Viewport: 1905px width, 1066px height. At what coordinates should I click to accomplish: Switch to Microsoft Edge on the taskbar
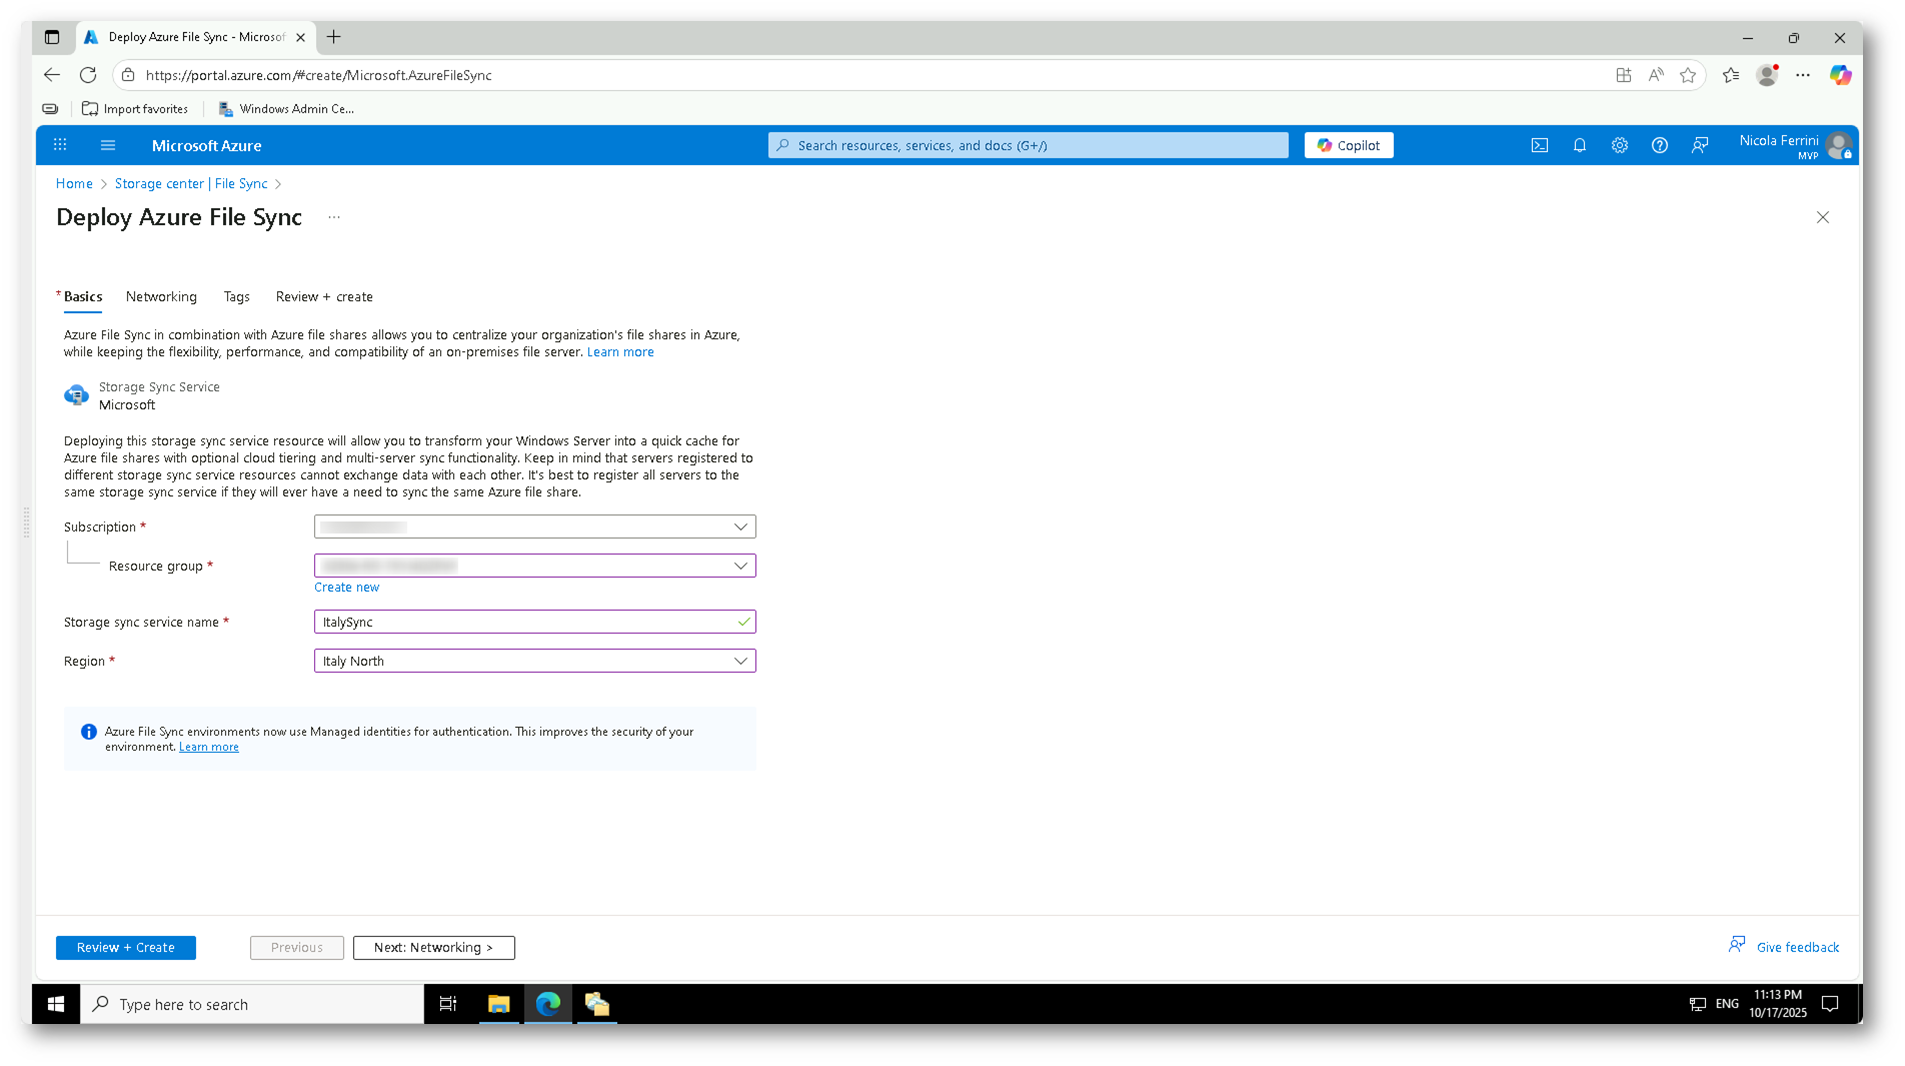(548, 1004)
